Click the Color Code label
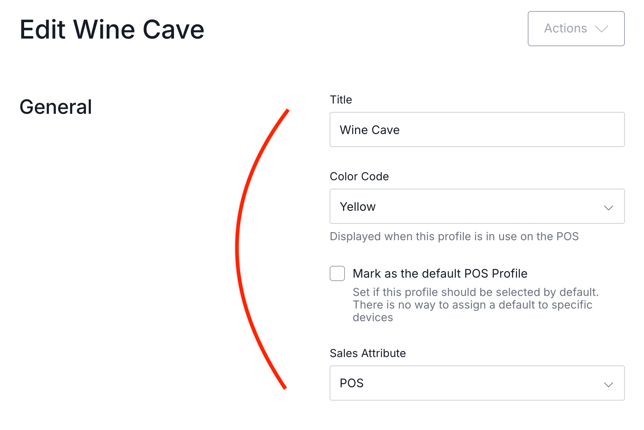 point(359,177)
